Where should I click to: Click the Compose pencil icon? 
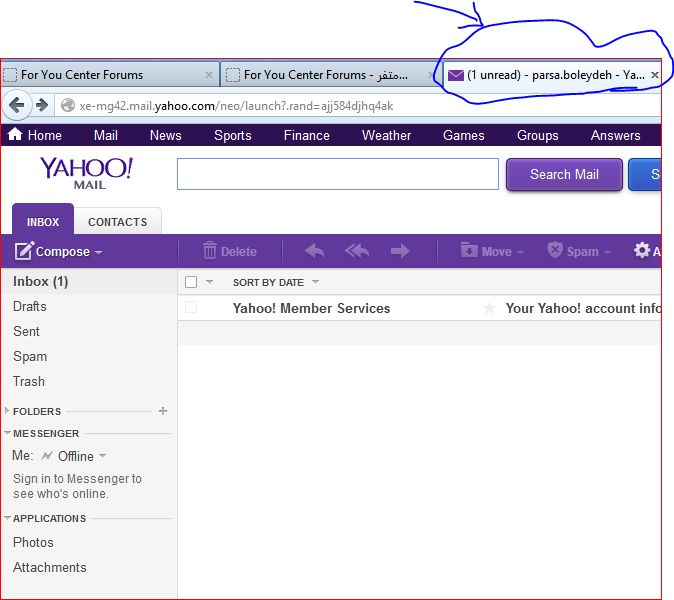point(24,251)
